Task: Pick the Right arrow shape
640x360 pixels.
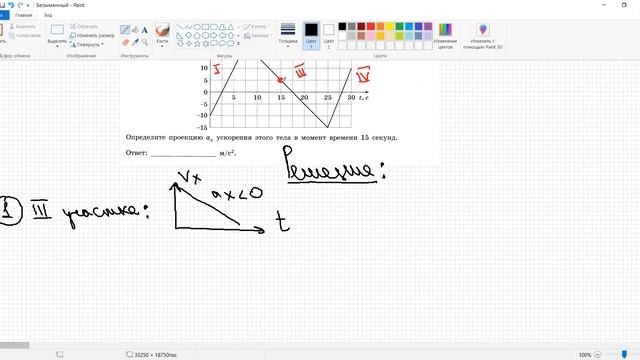Action: tap(214, 36)
